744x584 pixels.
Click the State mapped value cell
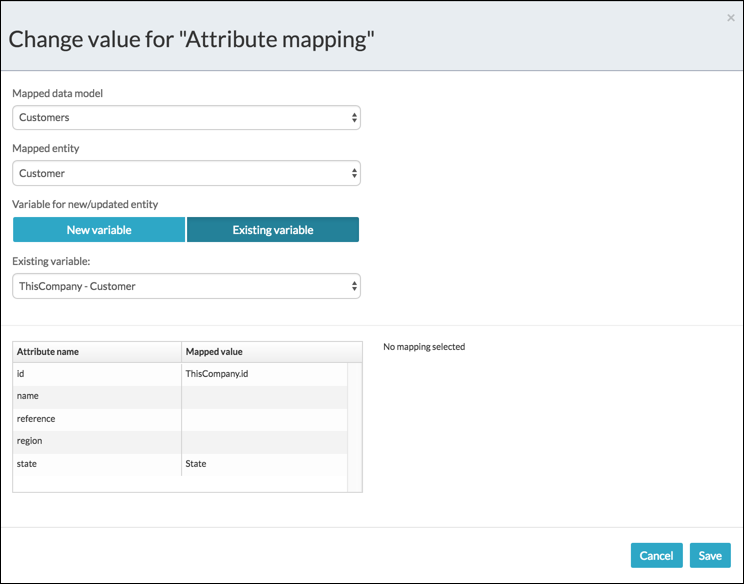[263, 464]
